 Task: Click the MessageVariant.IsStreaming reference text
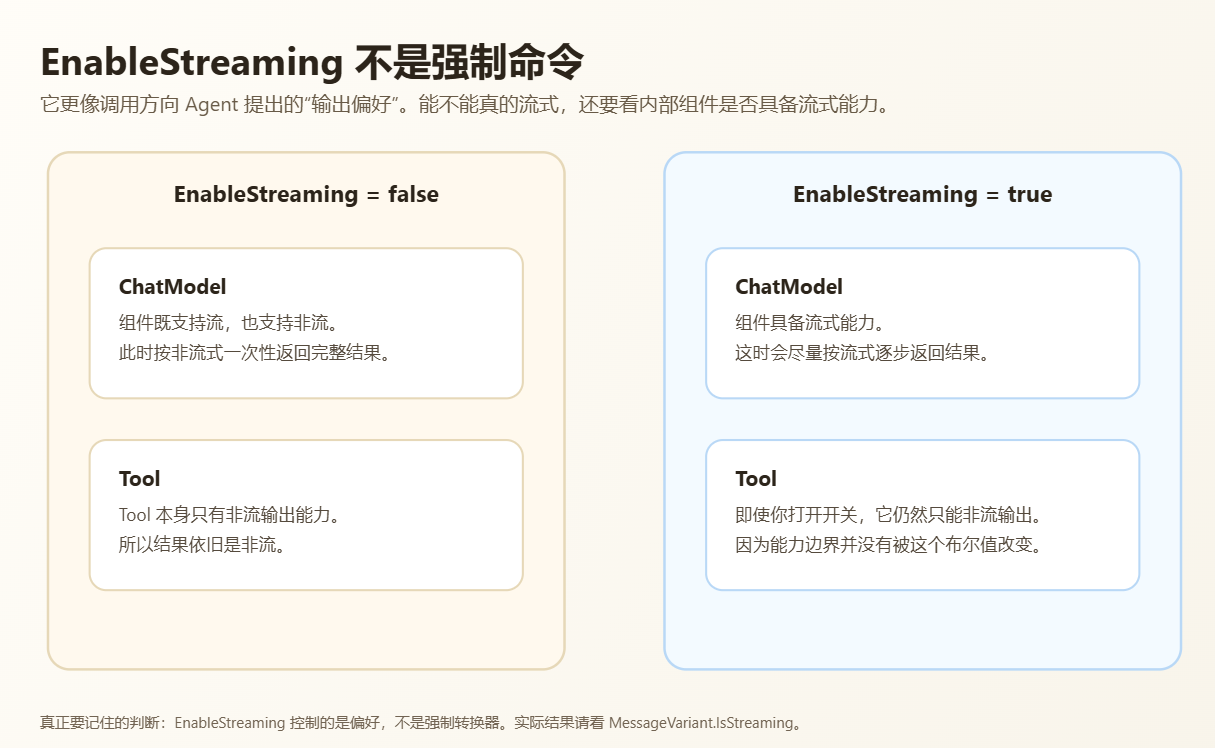click(x=700, y=723)
